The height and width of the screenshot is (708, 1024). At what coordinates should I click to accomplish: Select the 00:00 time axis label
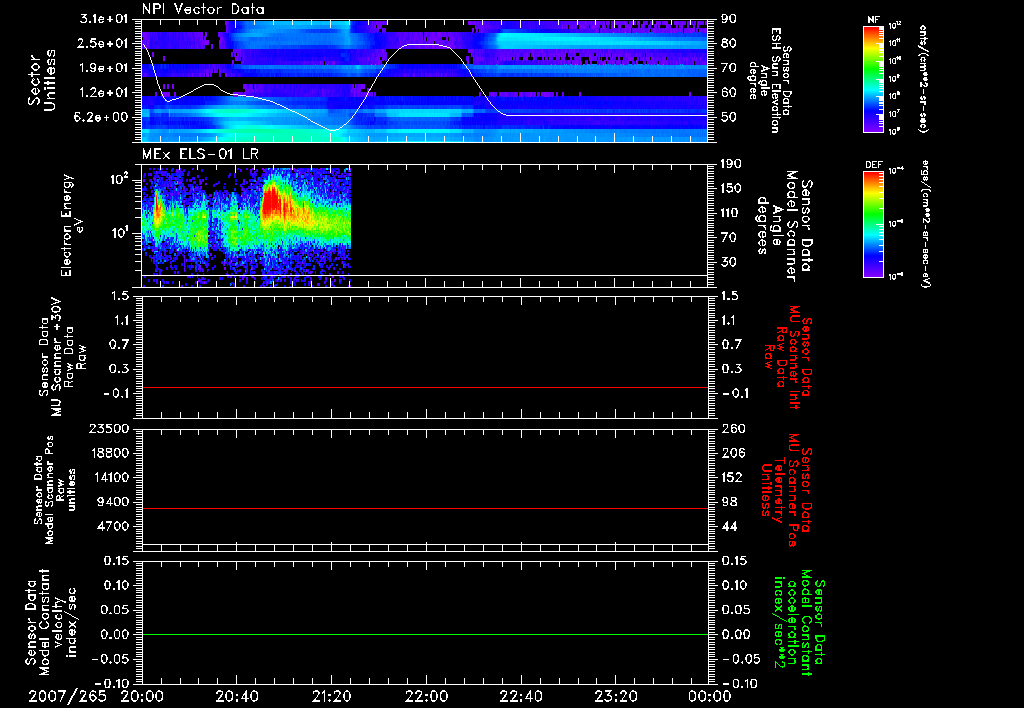pyautogui.click(x=710, y=696)
